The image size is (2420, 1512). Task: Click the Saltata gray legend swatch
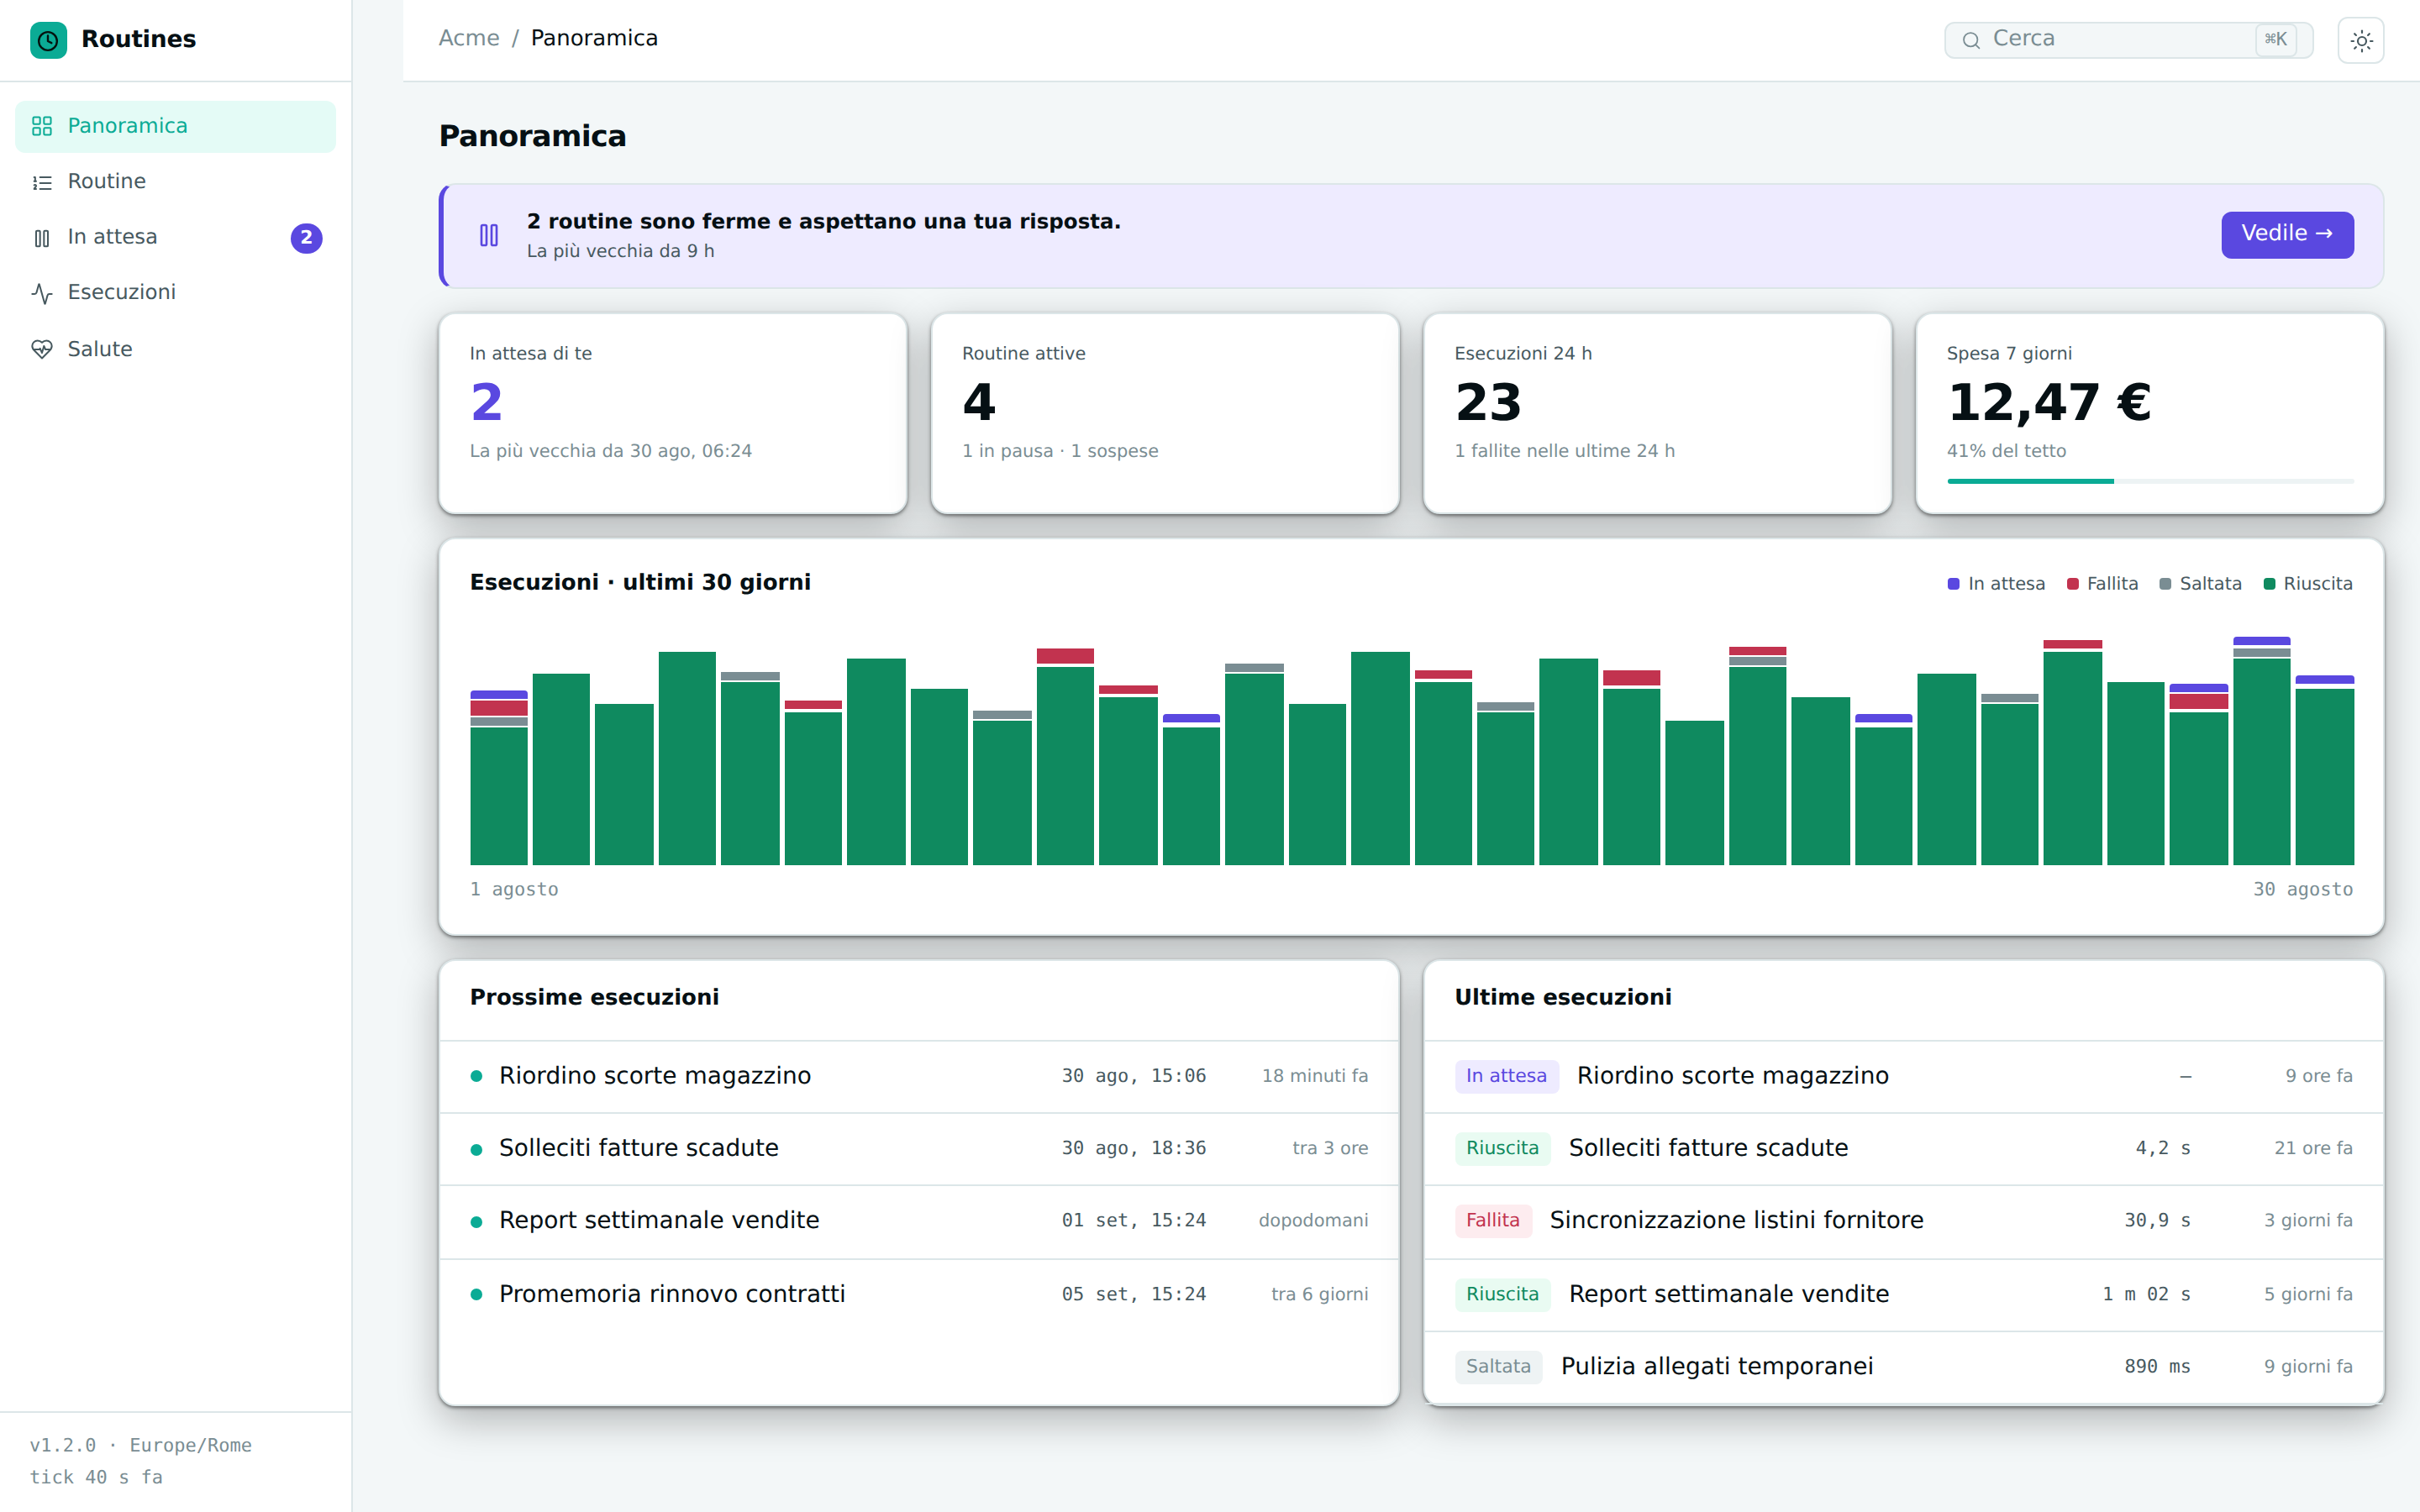click(x=2165, y=584)
